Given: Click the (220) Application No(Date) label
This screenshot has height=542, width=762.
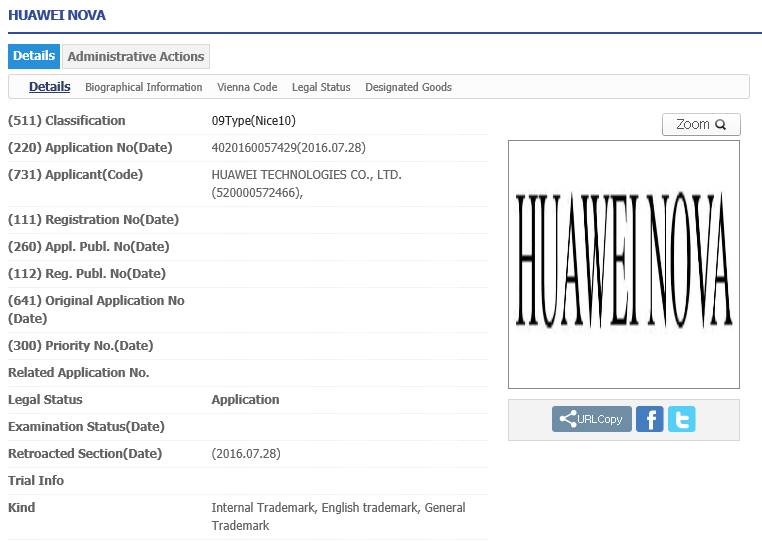Looking at the screenshot, I should [90, 148].
